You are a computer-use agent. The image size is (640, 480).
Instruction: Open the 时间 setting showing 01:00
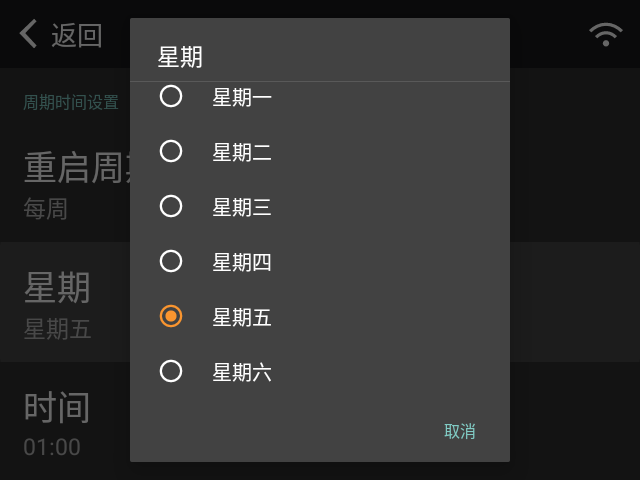click(65, 421)
